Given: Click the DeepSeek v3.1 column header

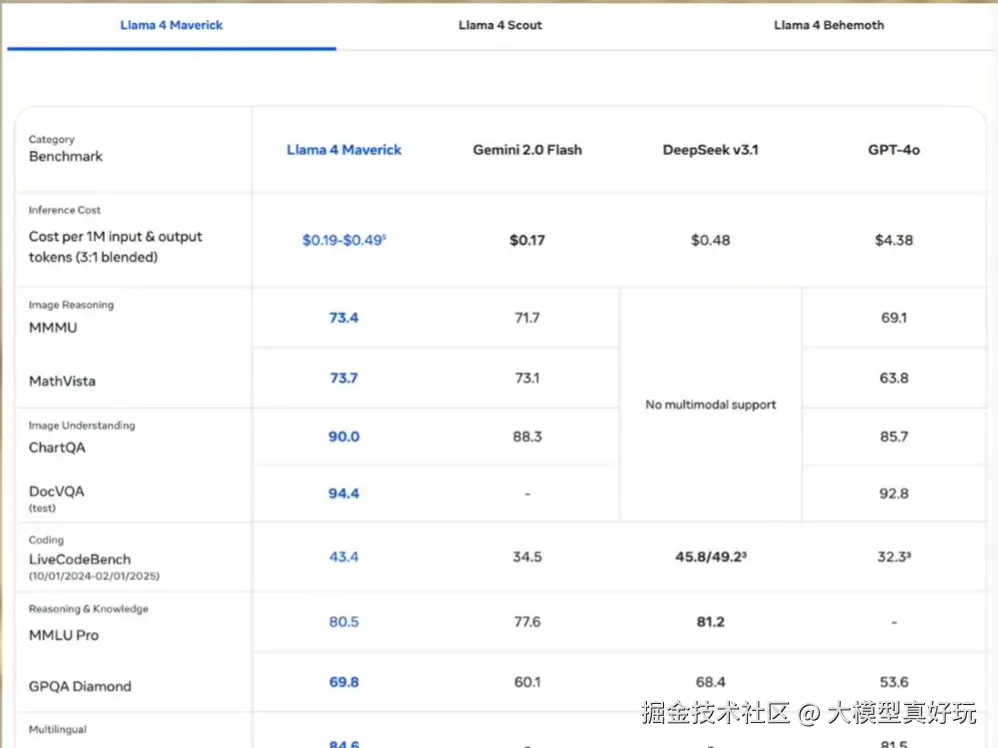Looking at the screenshot, I should (x=710, y=150).
